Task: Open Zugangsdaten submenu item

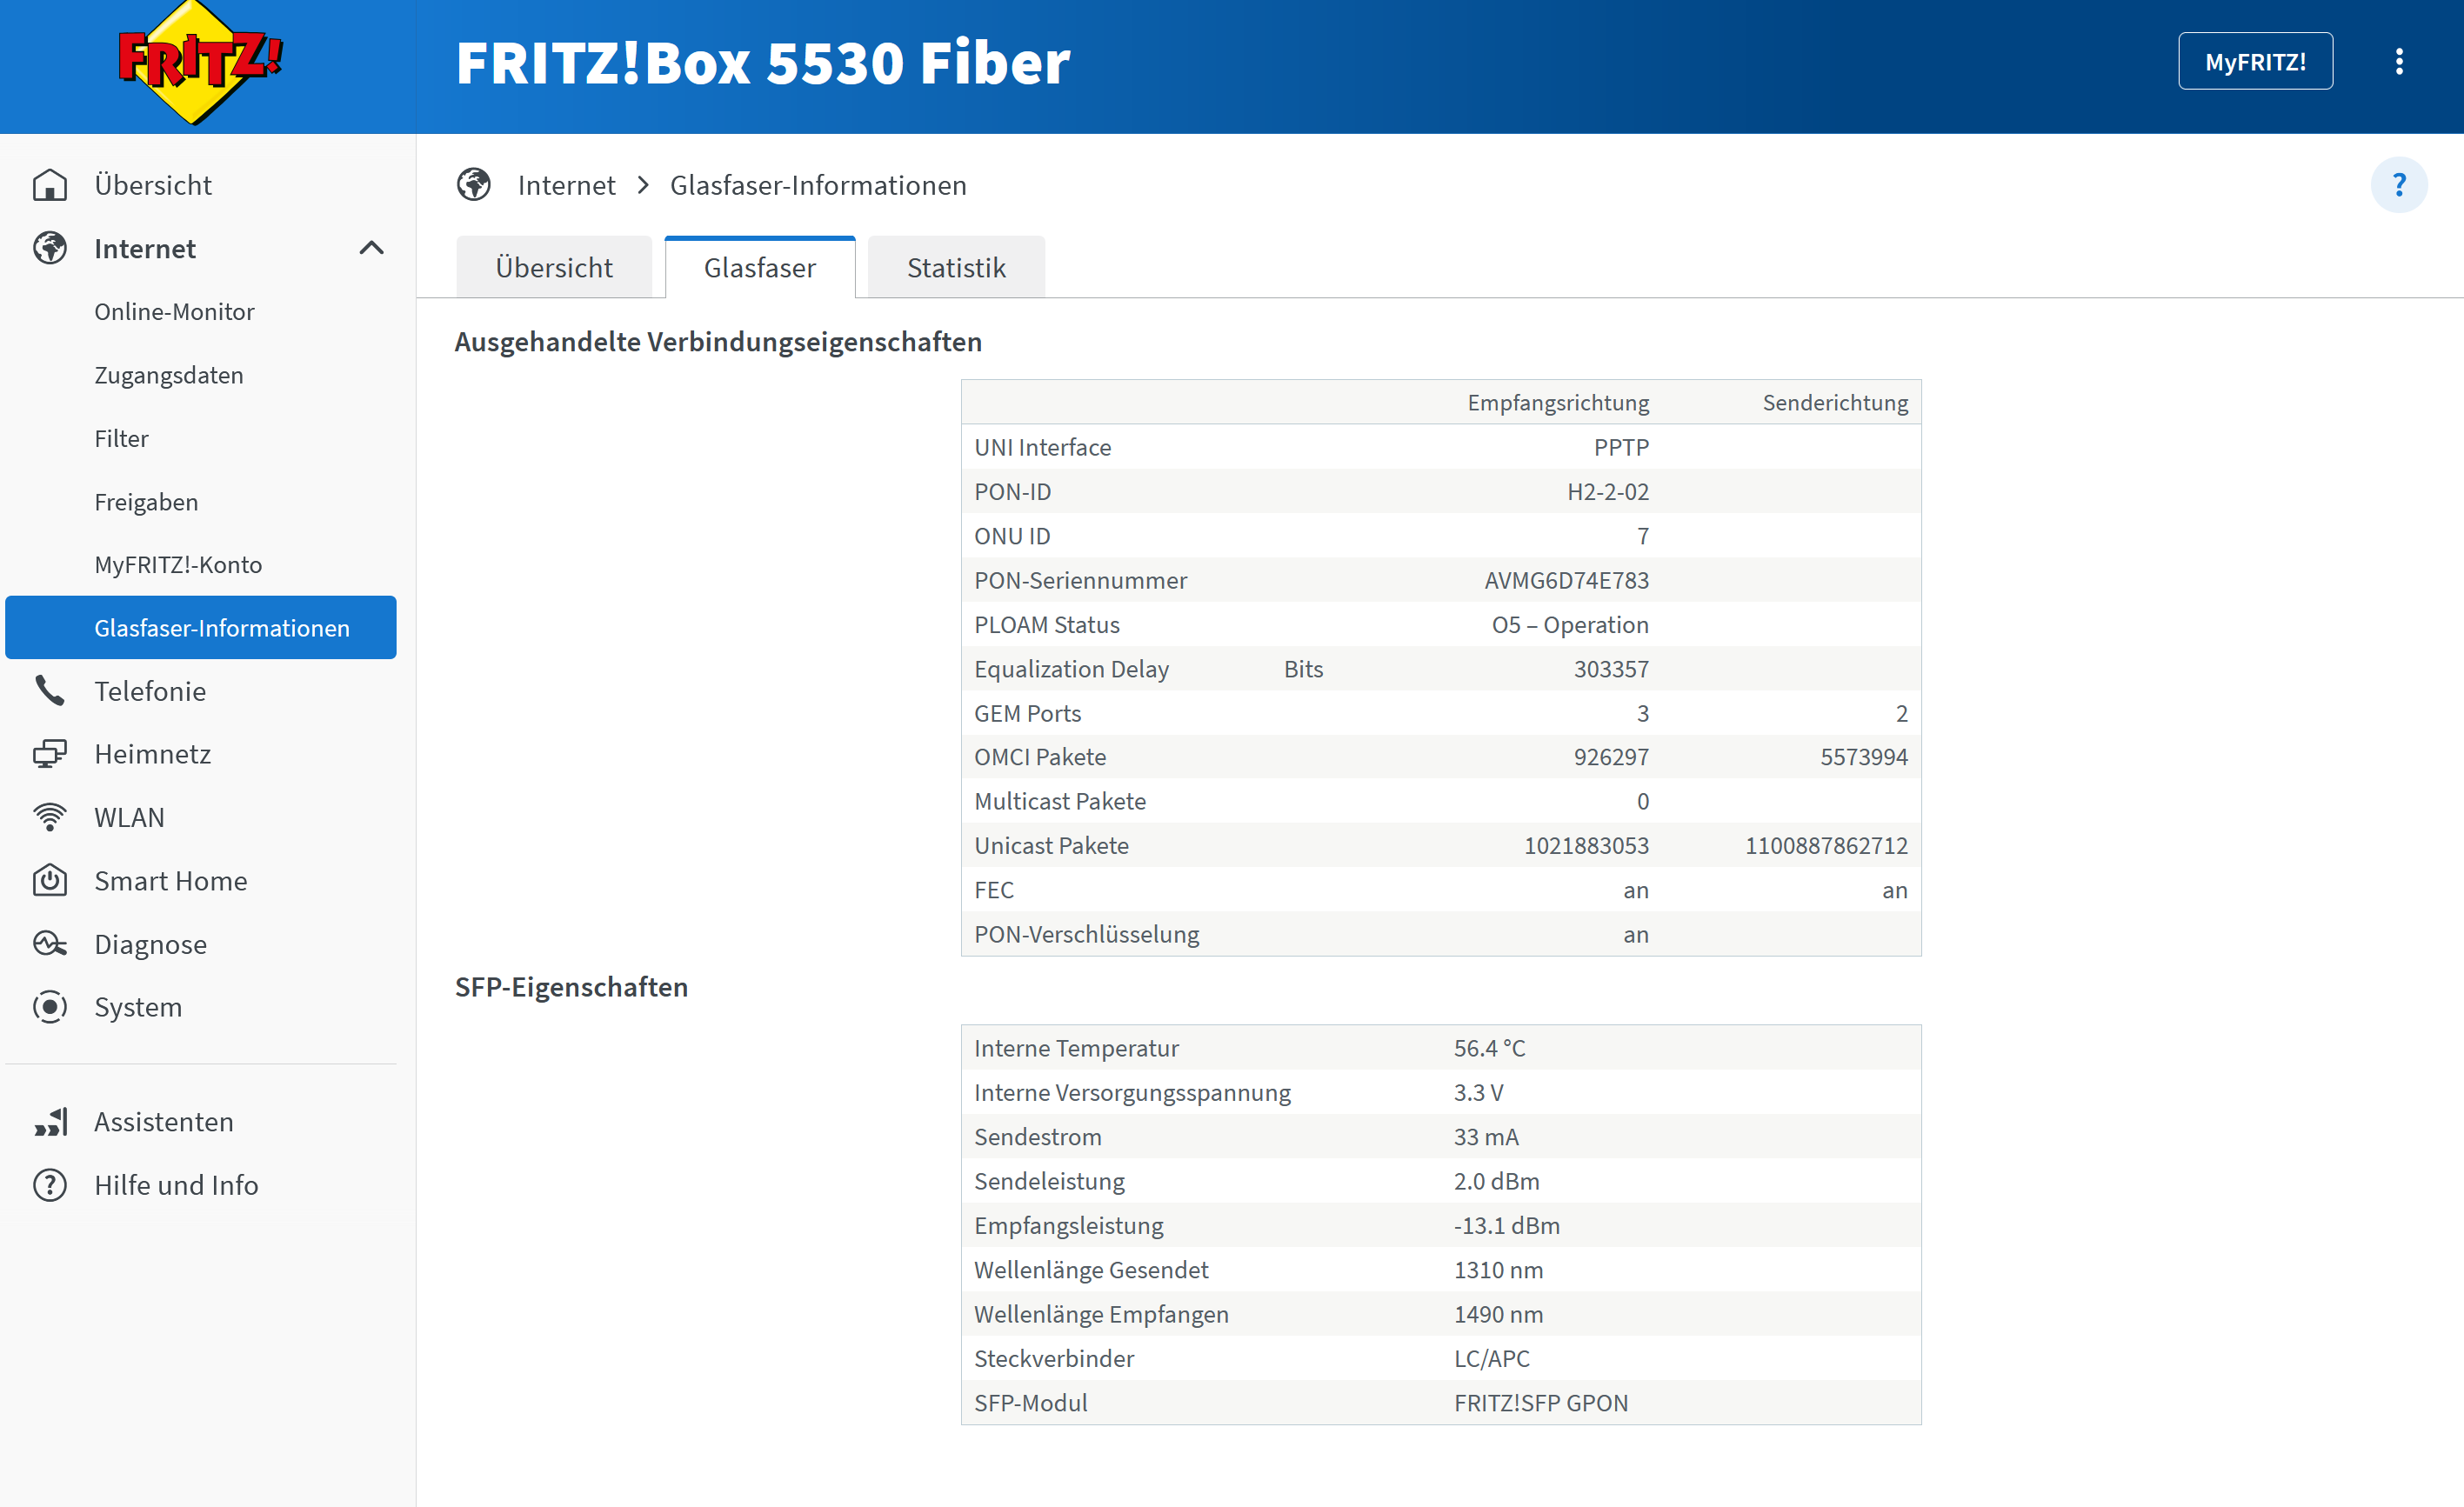Action: click(x=169, y=375)
